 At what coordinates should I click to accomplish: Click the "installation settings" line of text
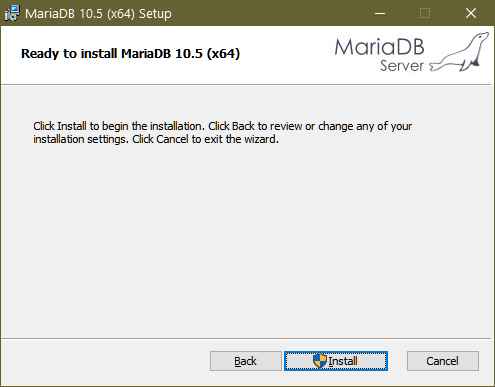coord(156,139)
